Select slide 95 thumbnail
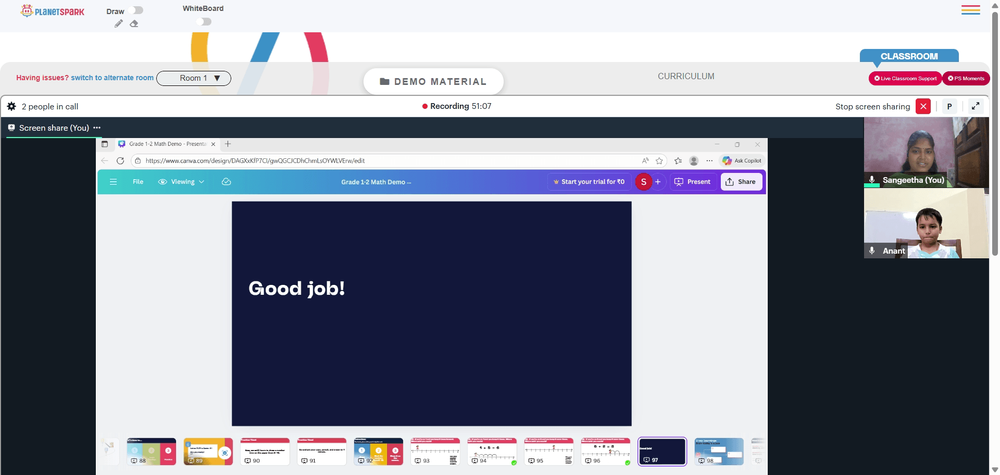This screenshot has width=1000, height=475. click(548, 451)
